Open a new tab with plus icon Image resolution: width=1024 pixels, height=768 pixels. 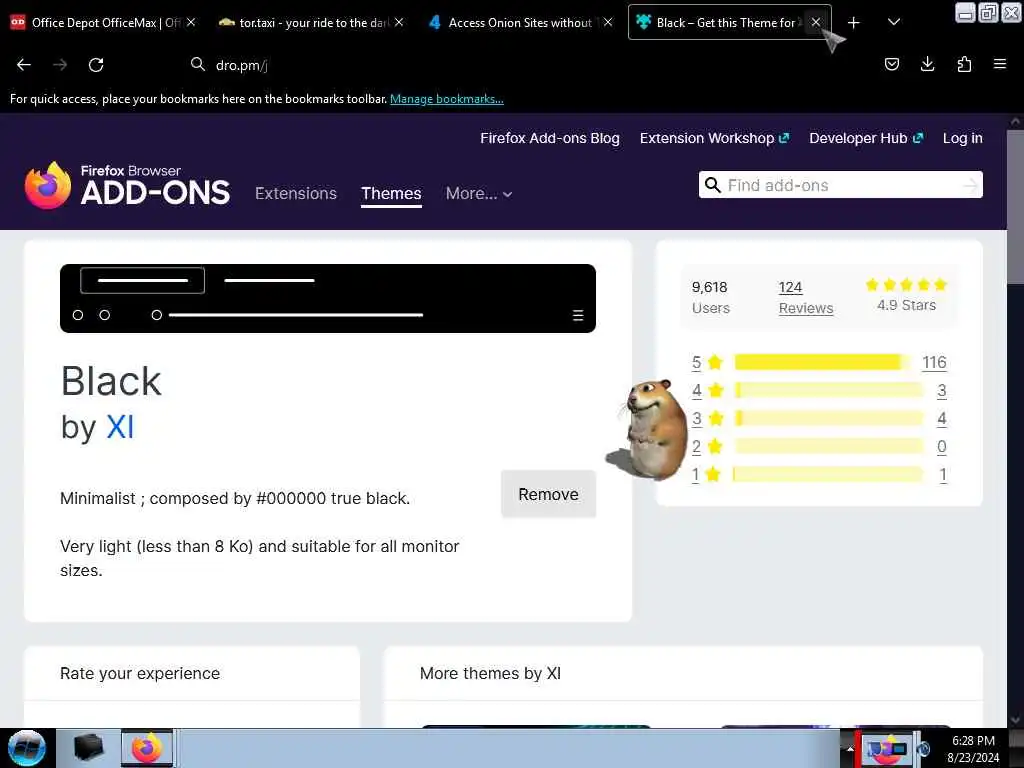pos(854,23)
